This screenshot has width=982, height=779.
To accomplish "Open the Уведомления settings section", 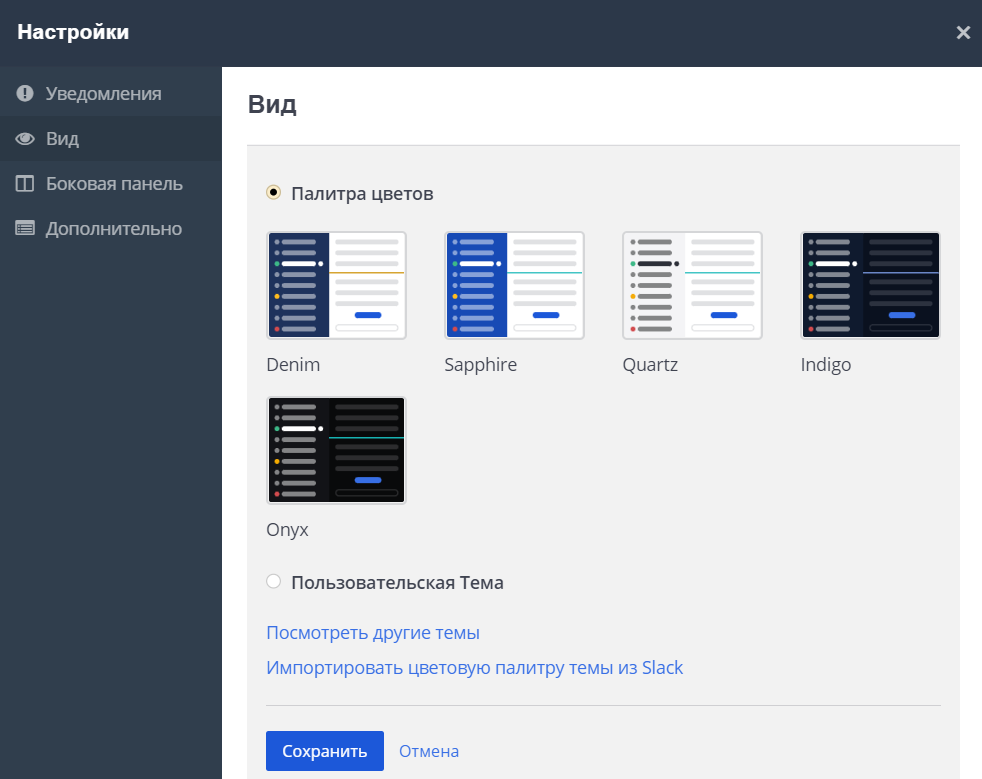I will click(x=103, y=94).
